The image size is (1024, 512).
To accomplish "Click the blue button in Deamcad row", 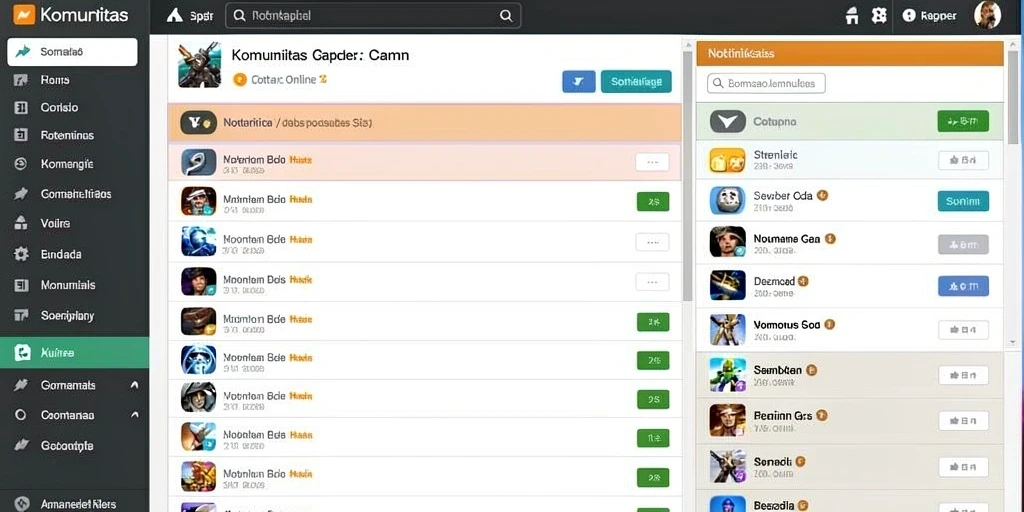I will click(x=963, y=285).
